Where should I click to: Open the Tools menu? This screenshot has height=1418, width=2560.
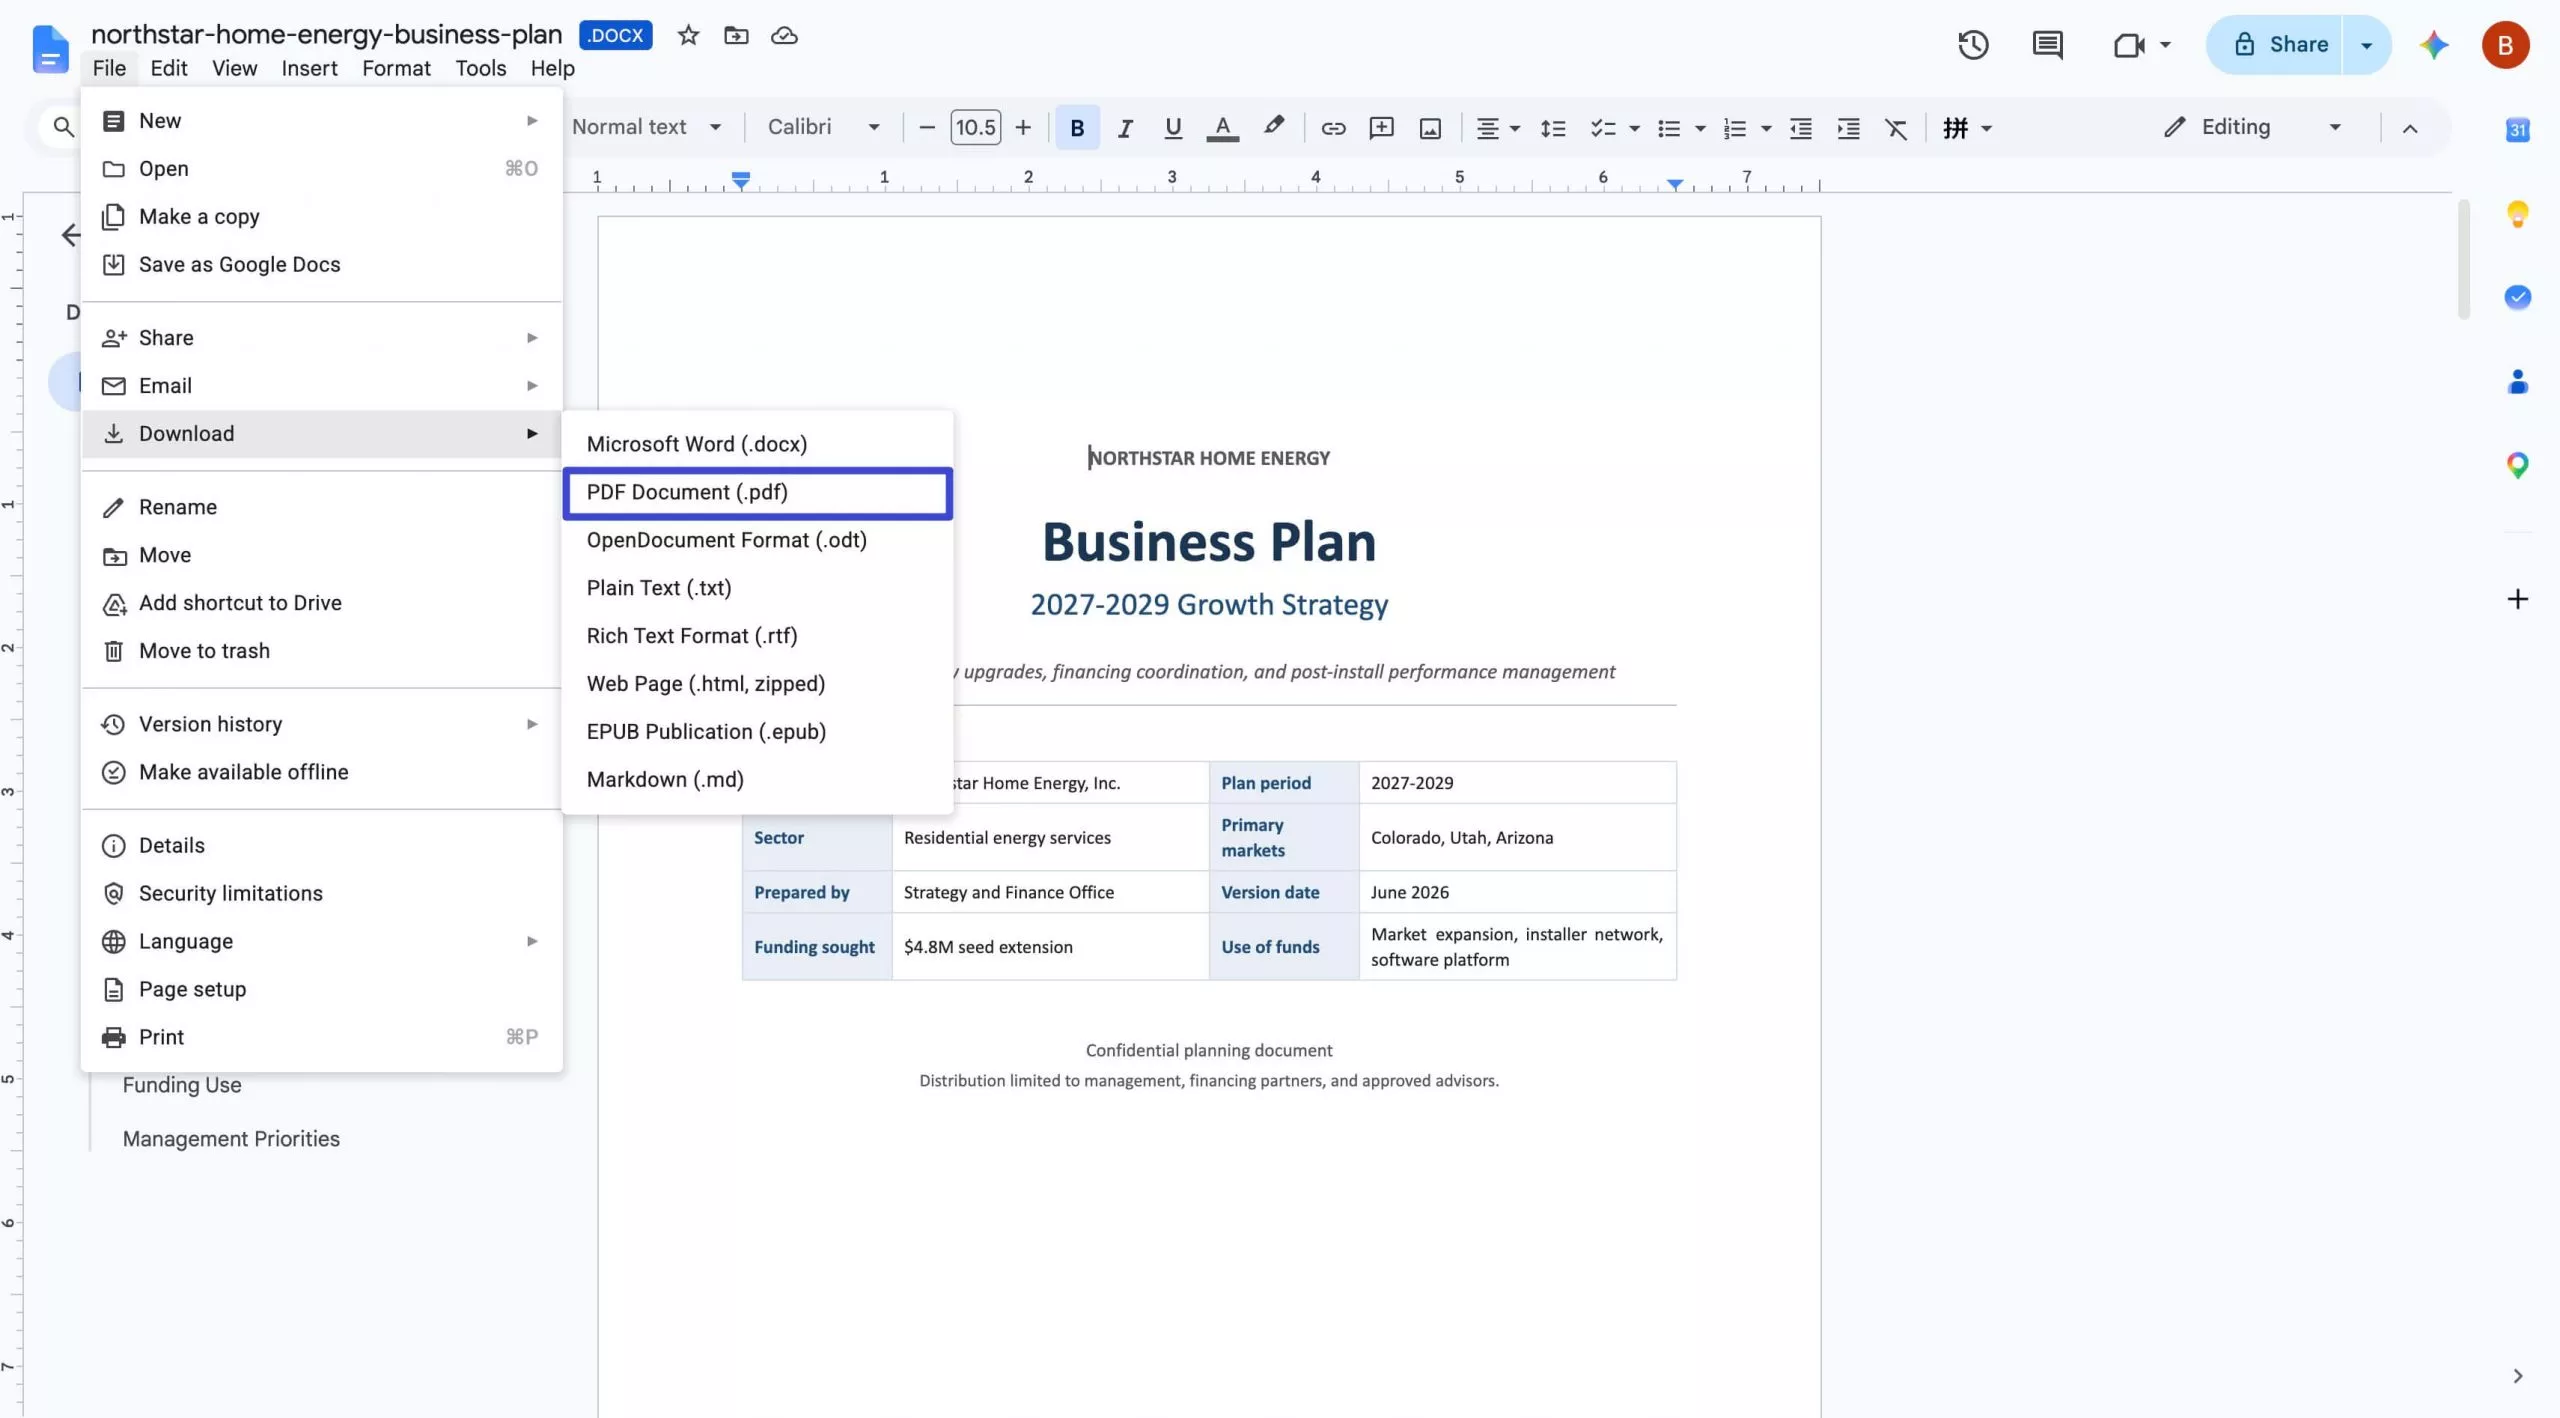[480, 68]
